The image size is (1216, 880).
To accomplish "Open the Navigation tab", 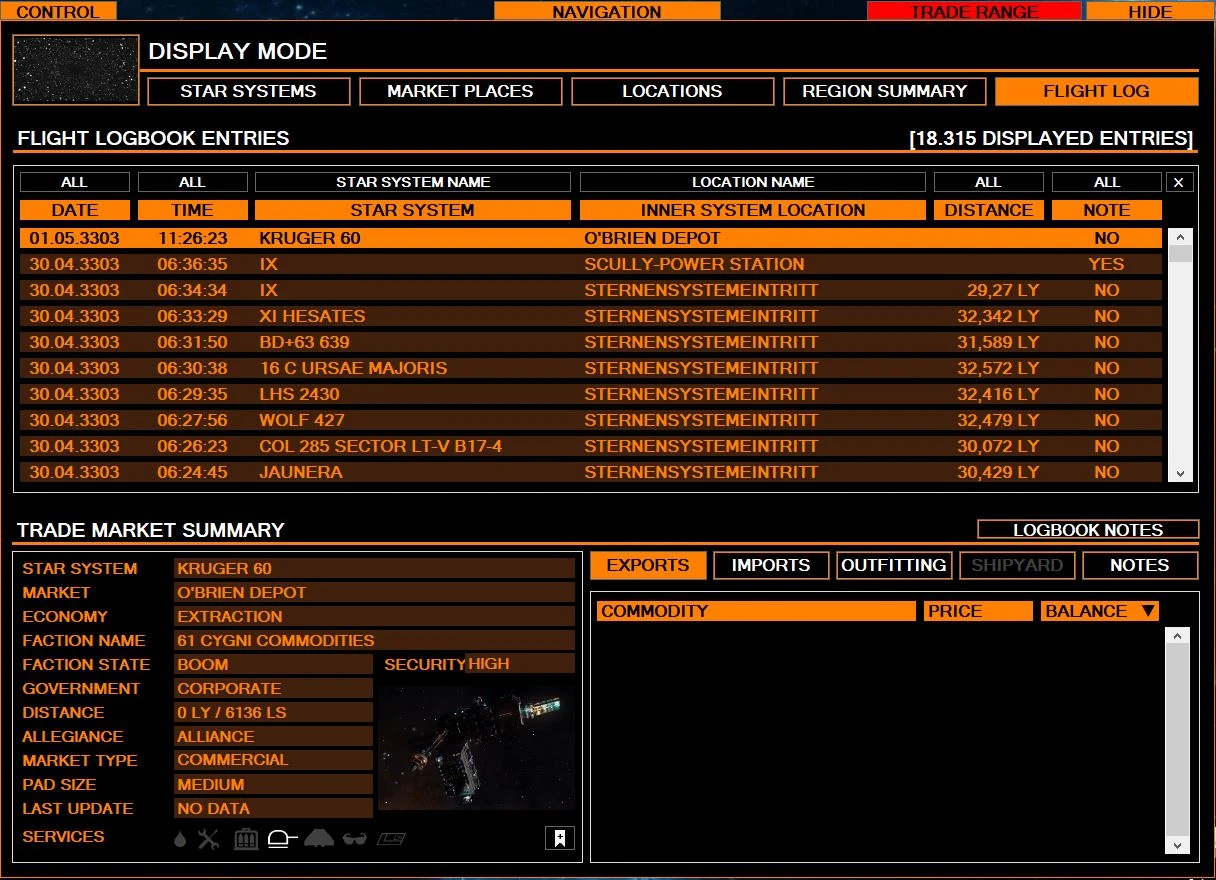I will (x=607, y=11).
